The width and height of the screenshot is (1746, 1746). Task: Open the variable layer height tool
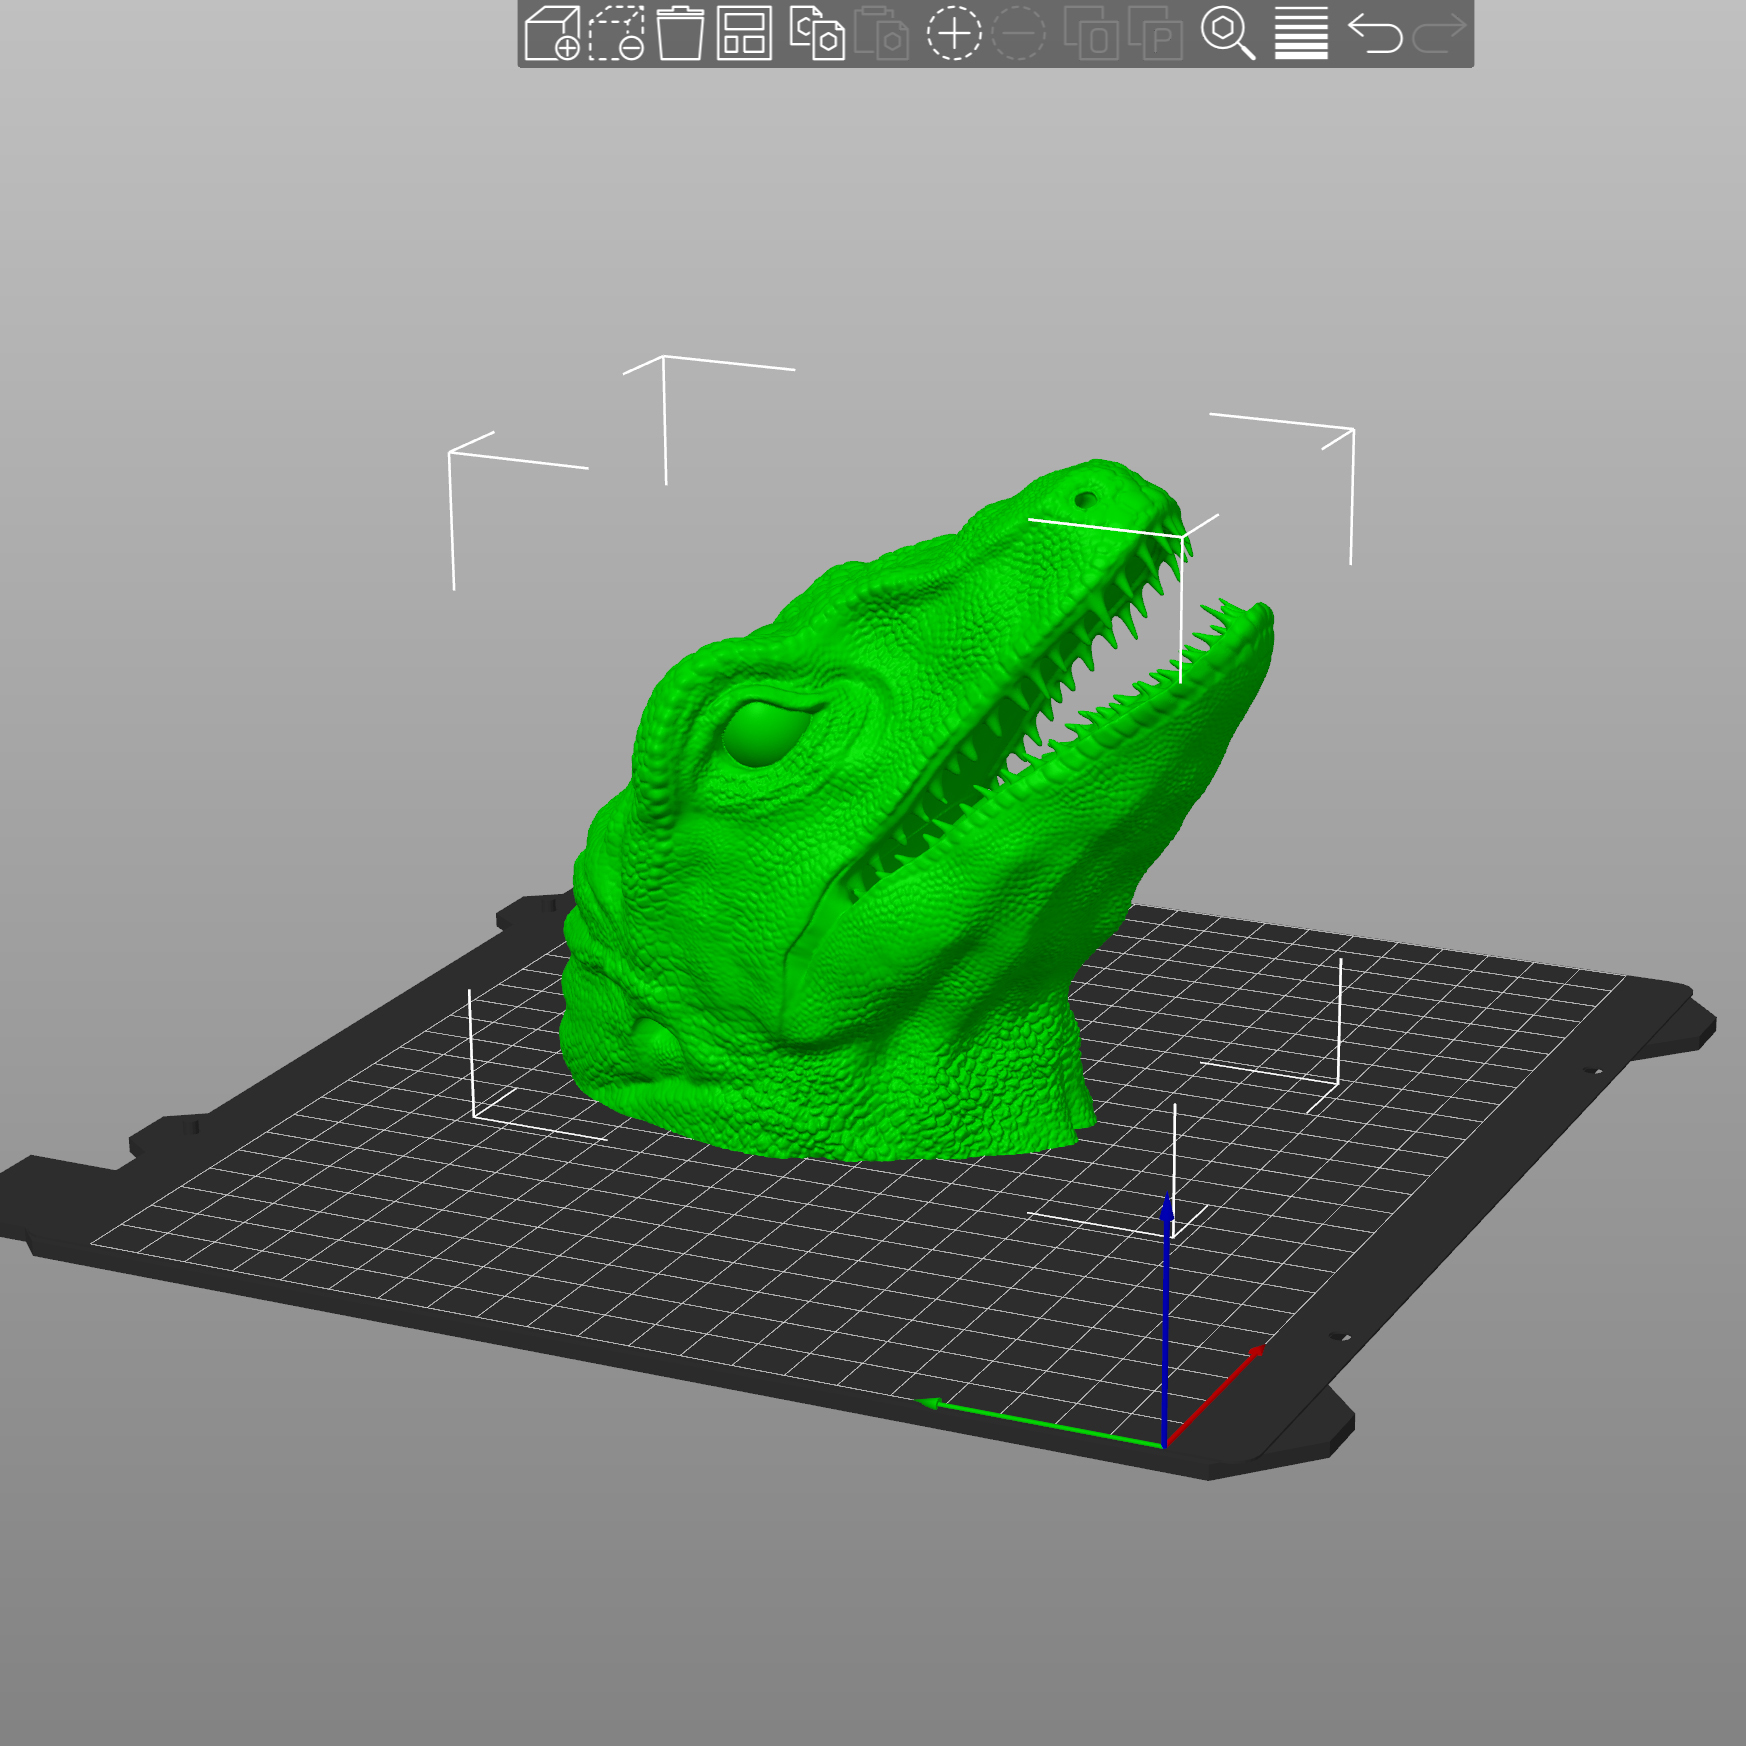tap(1301, 33)
